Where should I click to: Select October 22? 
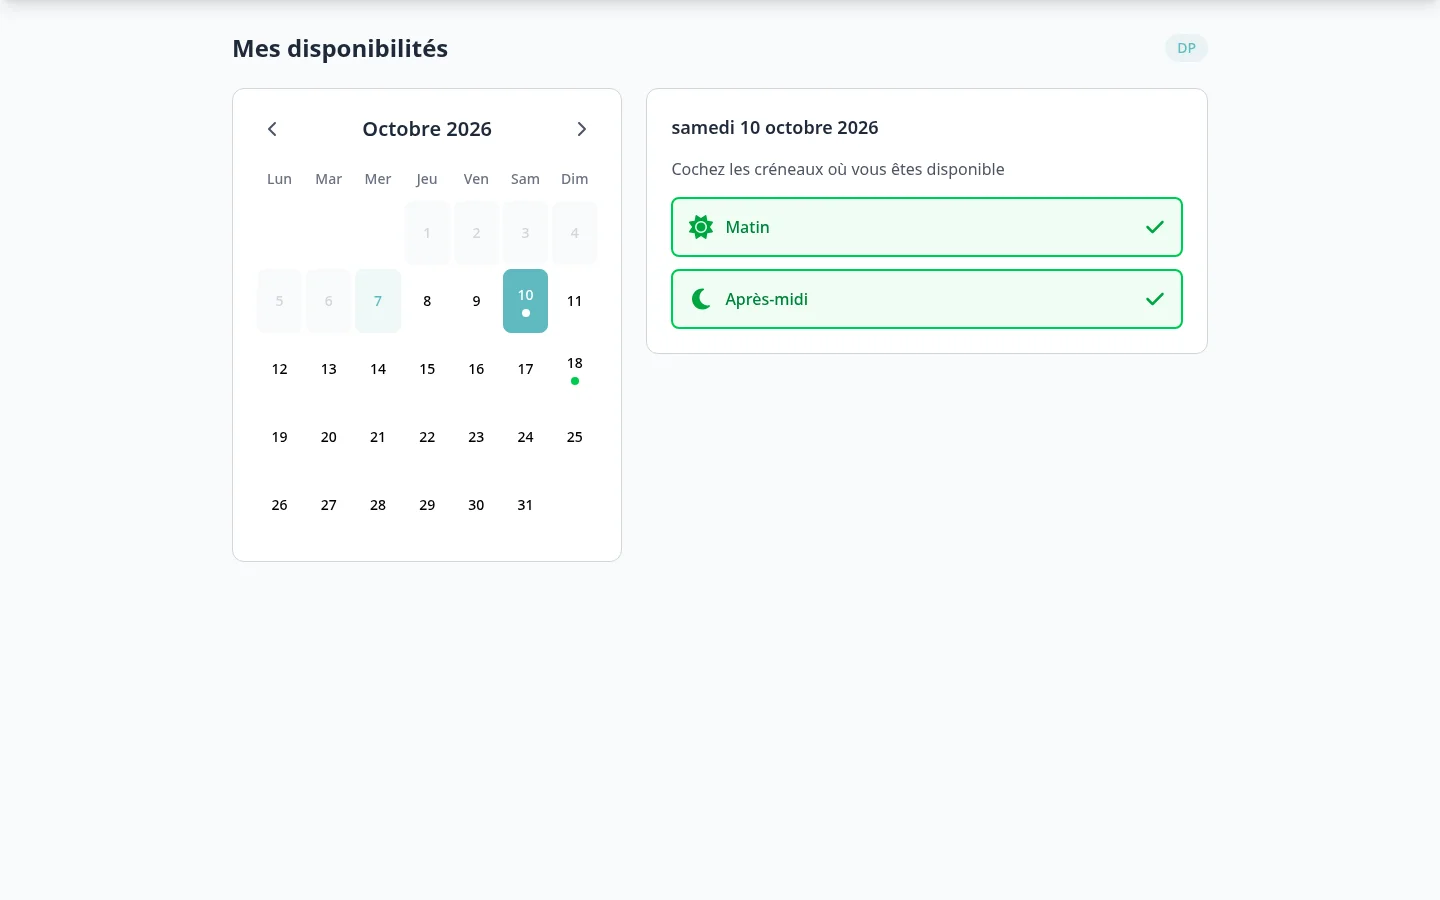tap(427, 437)
